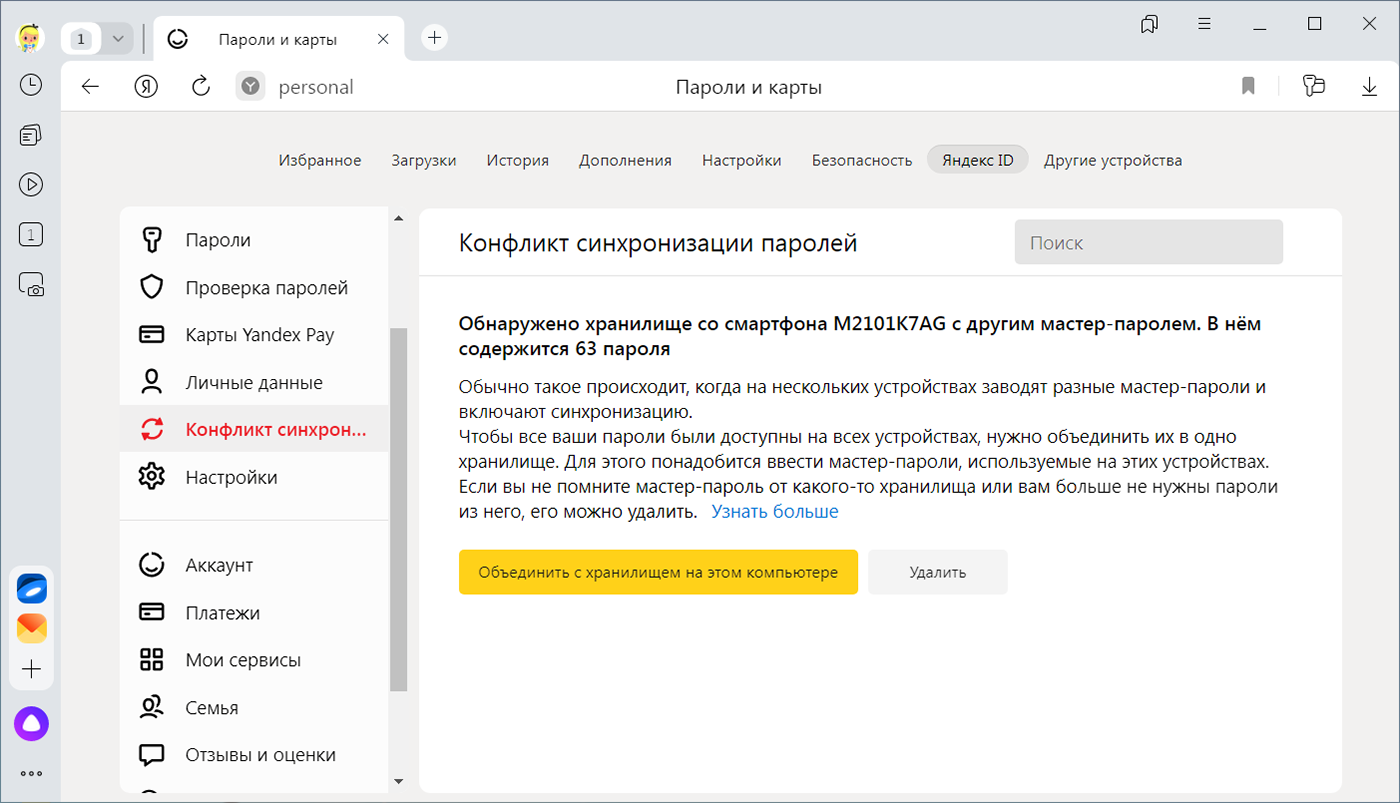This screenshot has height=803, width=1400.
Task: Open the blue browser app in the sidebar
Action: (x=31, y=589)
